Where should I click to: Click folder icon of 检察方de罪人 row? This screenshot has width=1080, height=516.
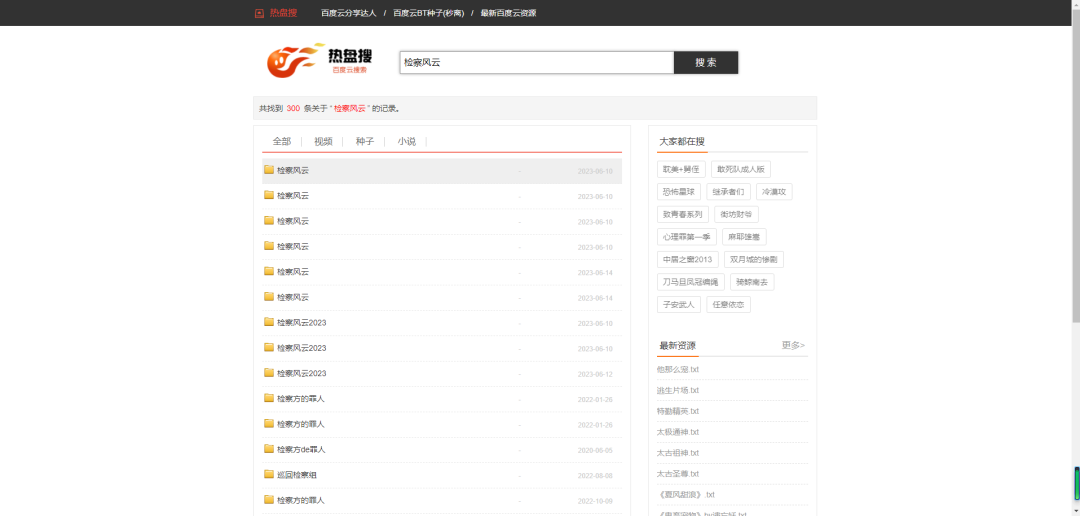click(269, 448)
